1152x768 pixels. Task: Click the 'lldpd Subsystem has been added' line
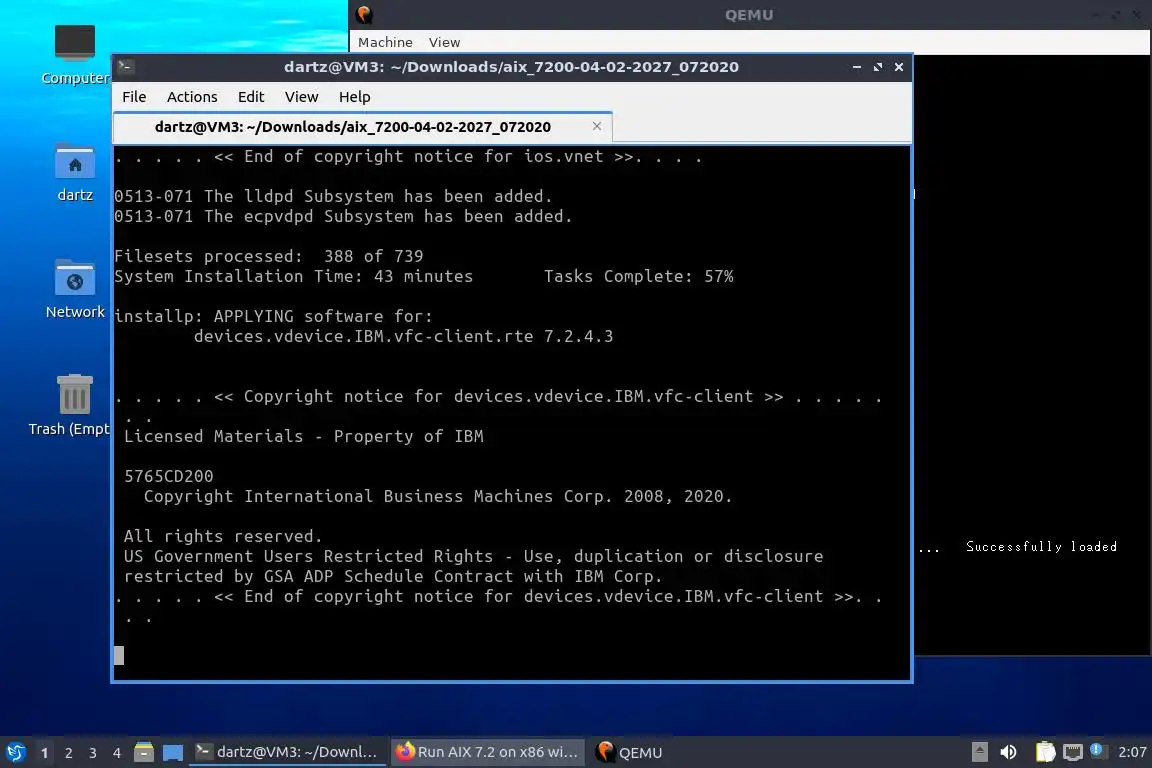click(x=333, y=196)
